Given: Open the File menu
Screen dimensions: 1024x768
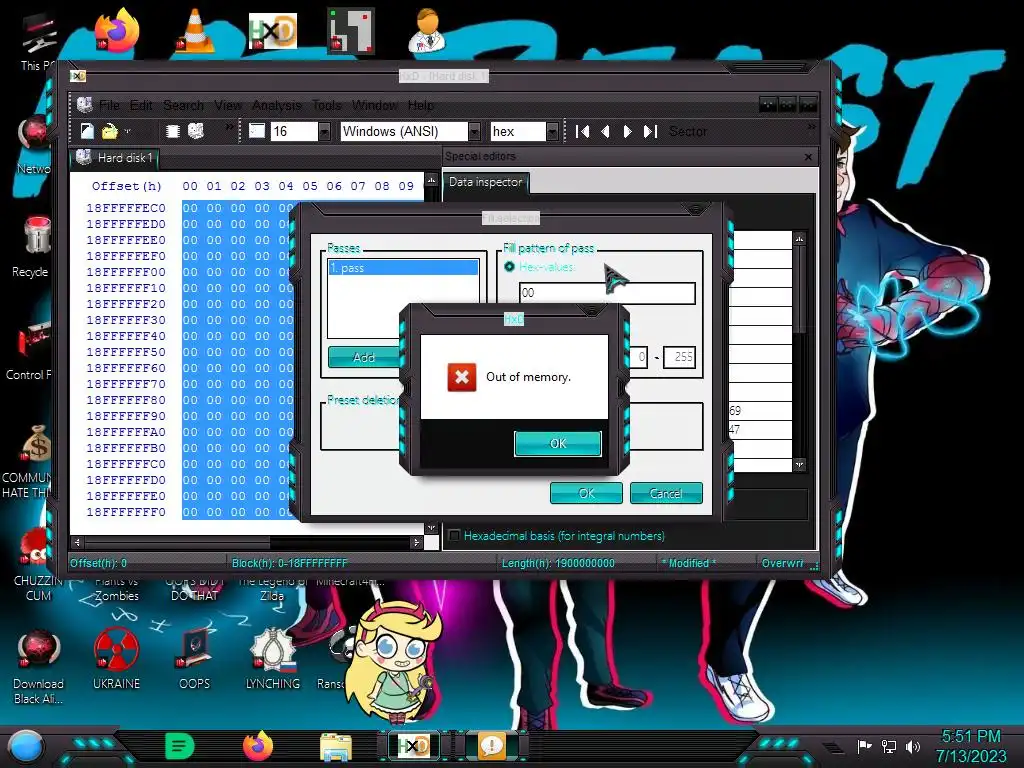Looking at the screenshot, I should coord(109,105).
